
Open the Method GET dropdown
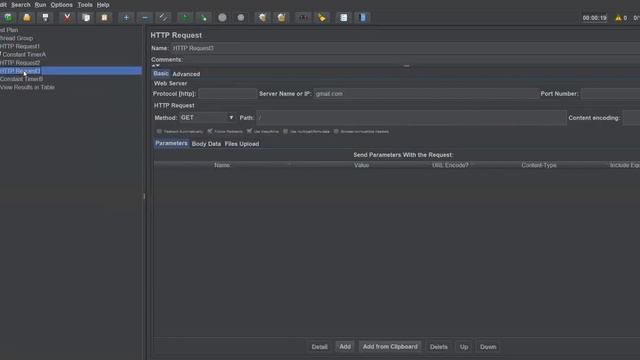207,118
